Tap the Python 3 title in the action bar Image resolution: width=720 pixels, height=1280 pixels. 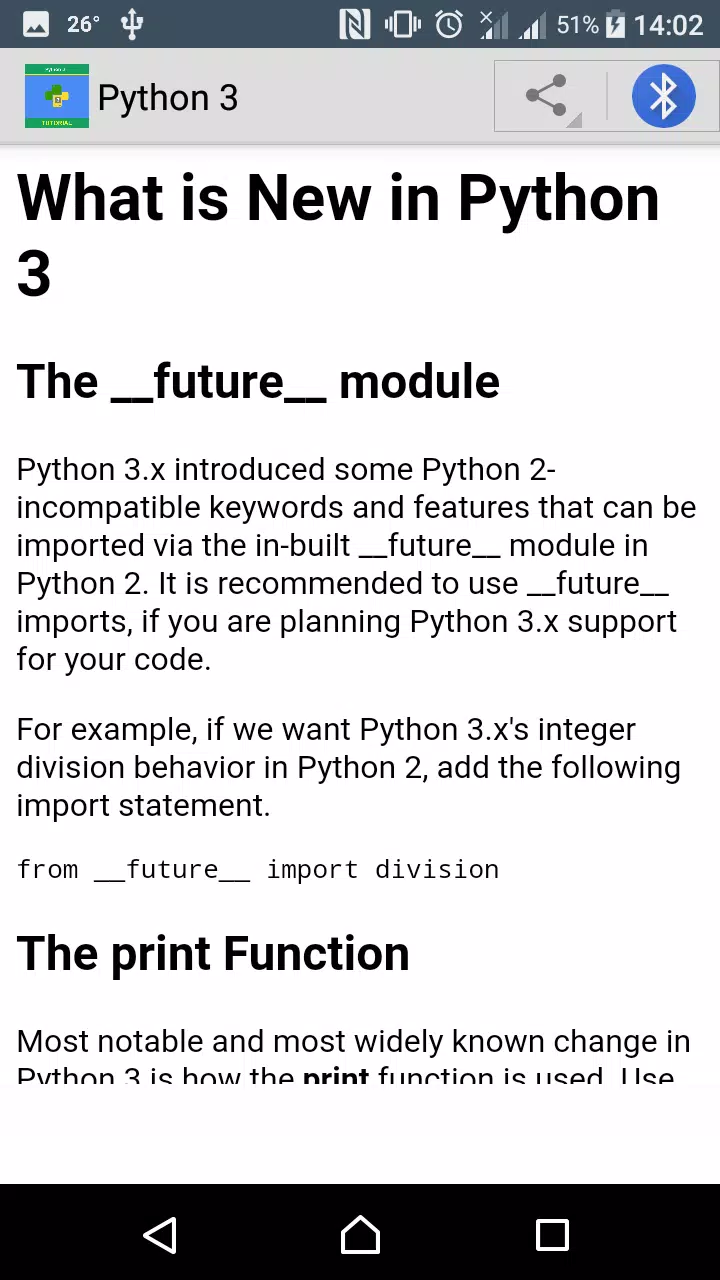(168, 97)
